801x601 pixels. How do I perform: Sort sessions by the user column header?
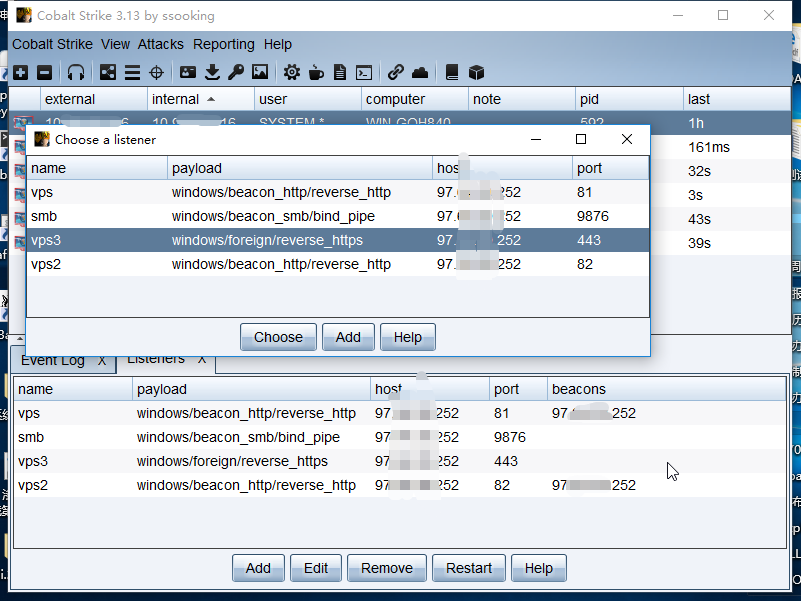[308, 99]
